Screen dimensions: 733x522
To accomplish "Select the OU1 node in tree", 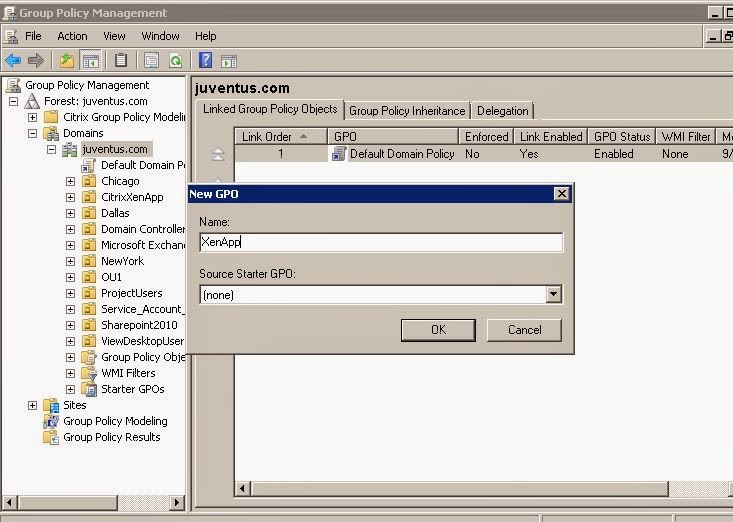I will pyautogui.click(x=111, y=277).
